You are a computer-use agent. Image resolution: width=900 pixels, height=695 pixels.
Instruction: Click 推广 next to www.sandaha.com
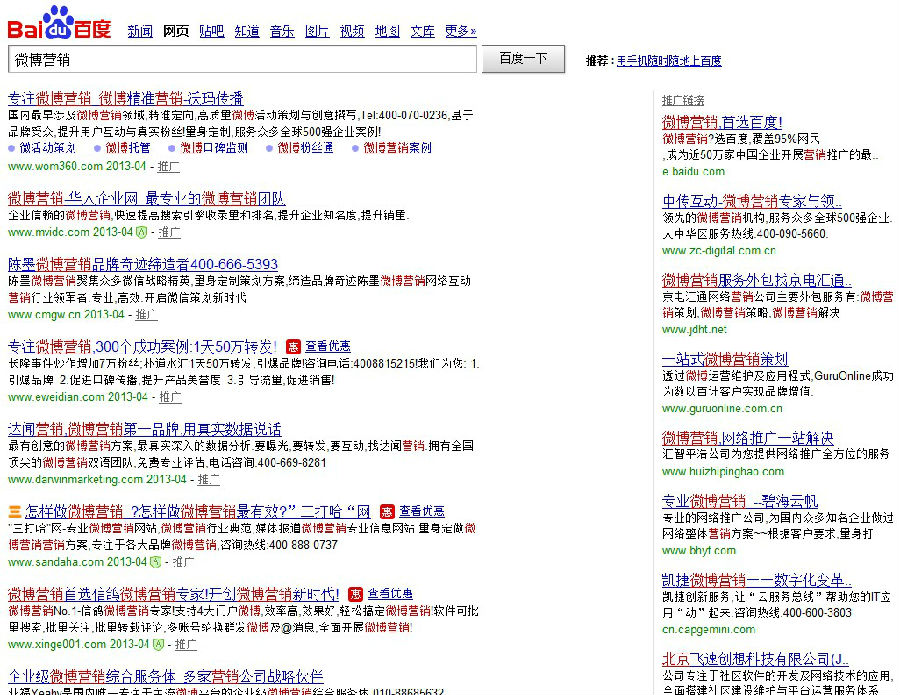(183, 562)
